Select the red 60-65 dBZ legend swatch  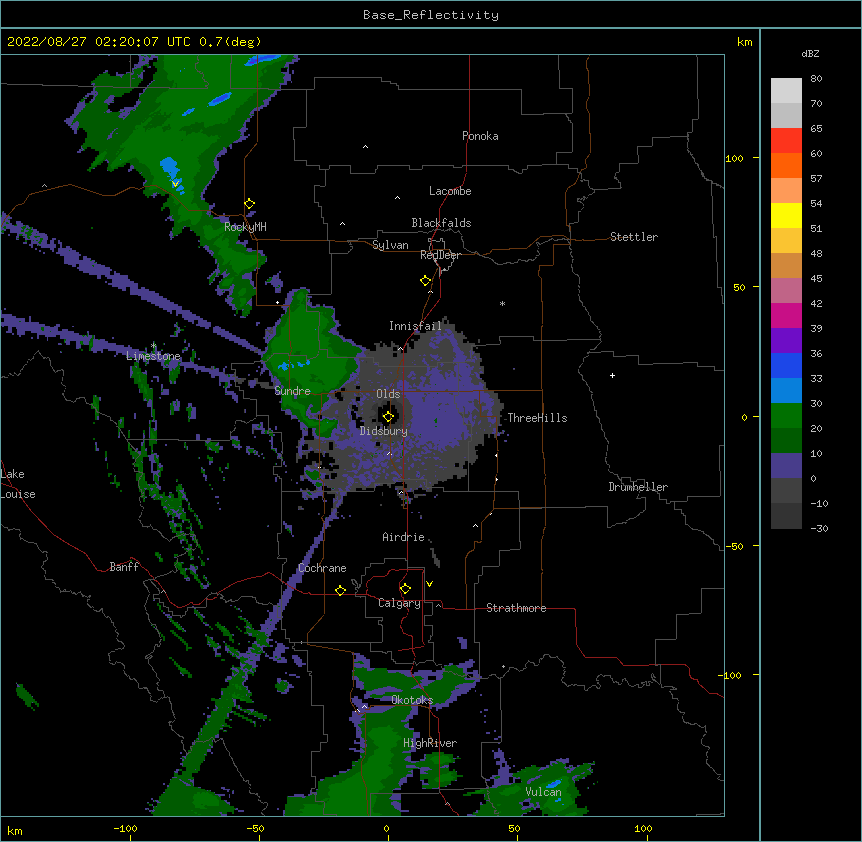click(x=786, y=140)
